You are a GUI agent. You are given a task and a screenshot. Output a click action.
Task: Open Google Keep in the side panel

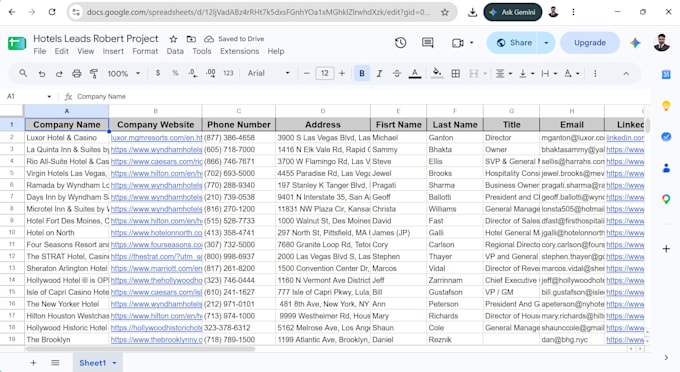point(666,106)
